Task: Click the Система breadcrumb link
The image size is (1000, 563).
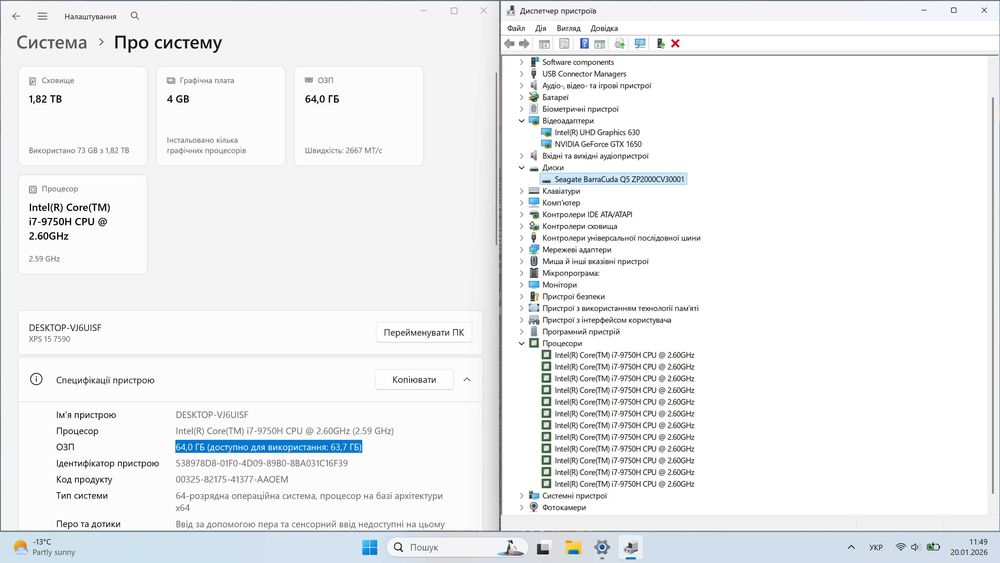Action: click(x=52, y=43)
